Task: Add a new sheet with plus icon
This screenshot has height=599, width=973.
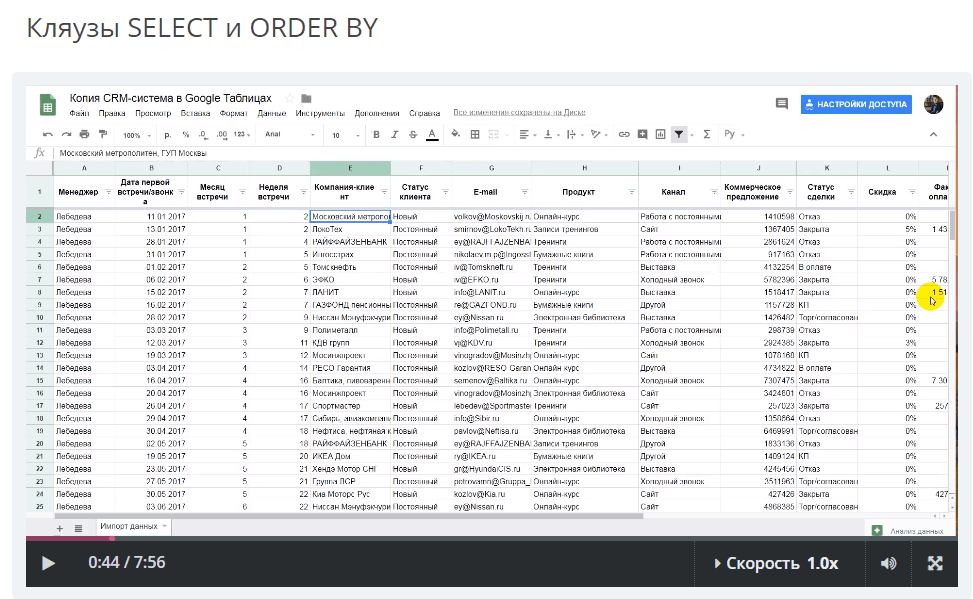Action: point(60,529)
